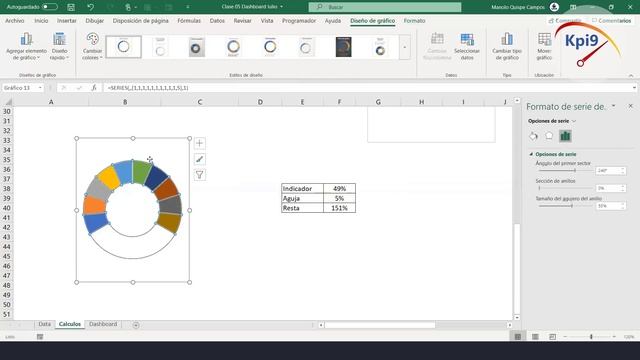Close the Formato de serie pane

[x=631, y=106]
